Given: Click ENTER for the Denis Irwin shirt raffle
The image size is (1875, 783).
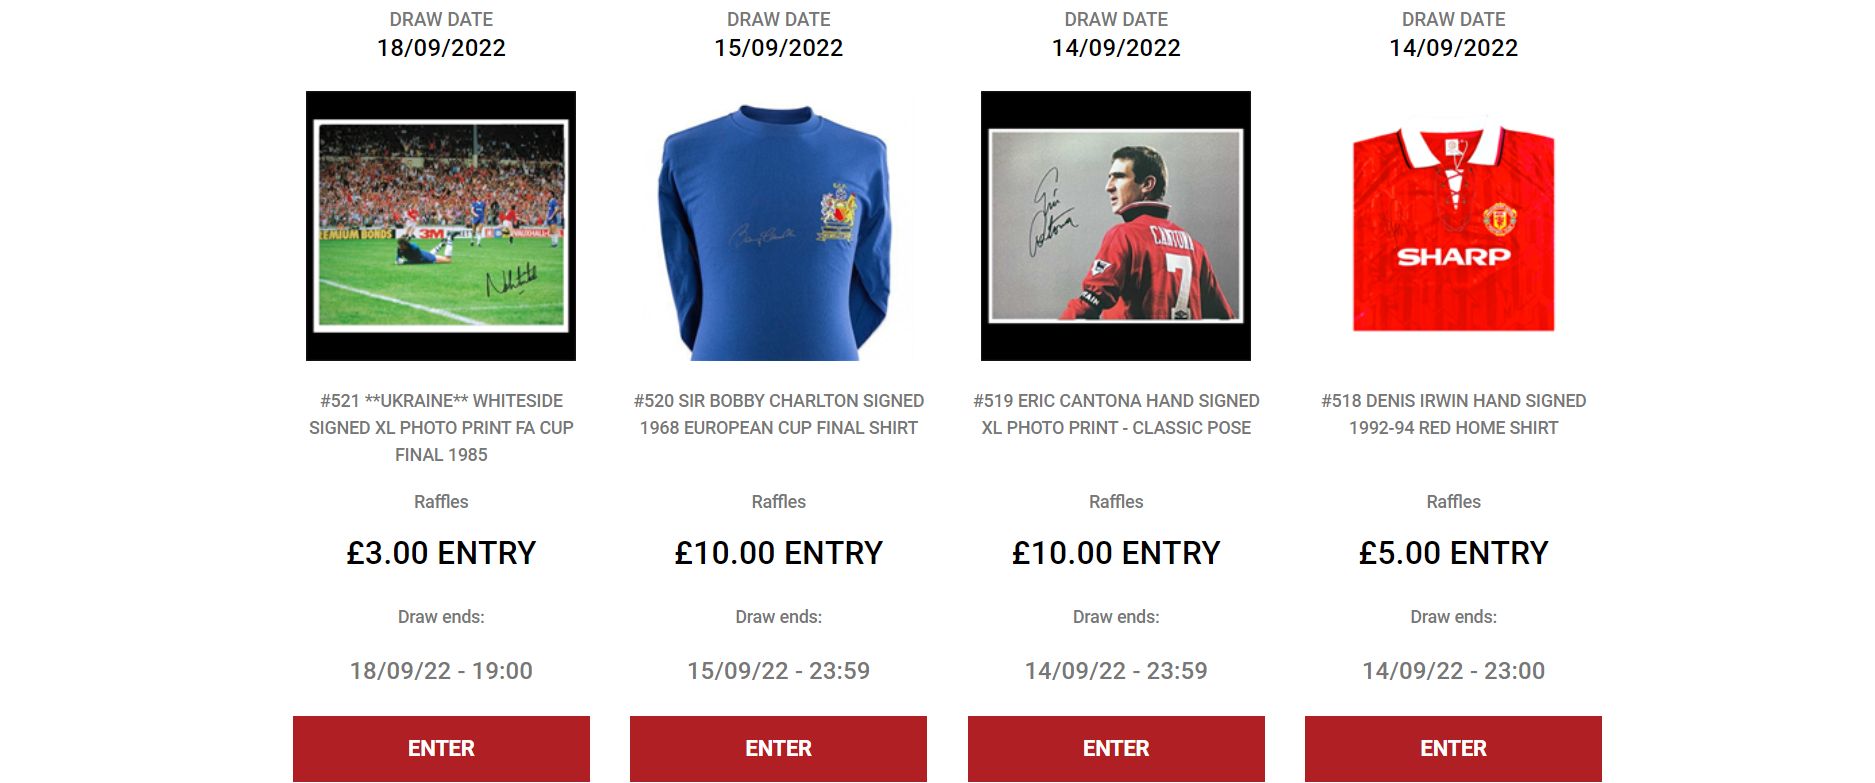Looking at the screenshot, I should click(x=1453, y=749).
